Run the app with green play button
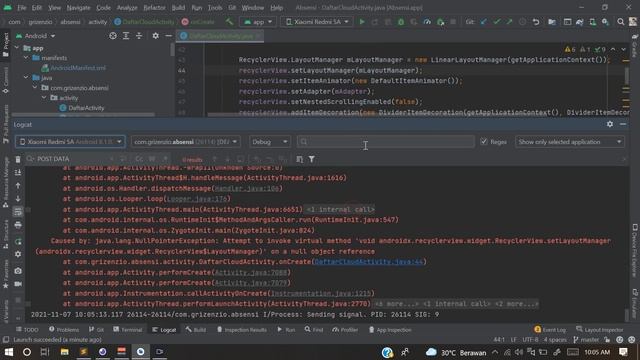Screen dimensions: 640x360 pos(362,22)
